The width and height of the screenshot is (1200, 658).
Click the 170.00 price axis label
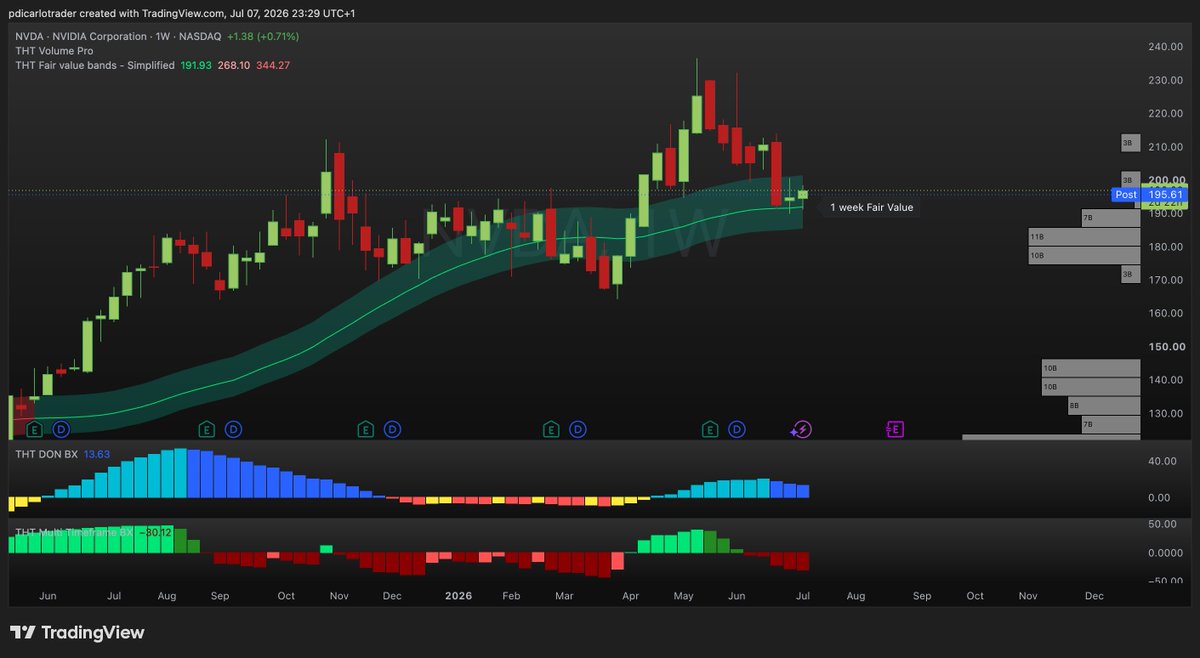click(1165, 280)
